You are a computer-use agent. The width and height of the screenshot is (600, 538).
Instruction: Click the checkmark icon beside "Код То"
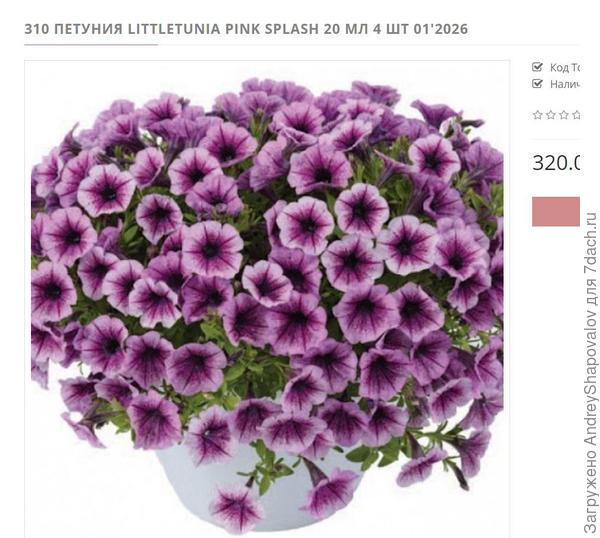click(x=537, y=68)
